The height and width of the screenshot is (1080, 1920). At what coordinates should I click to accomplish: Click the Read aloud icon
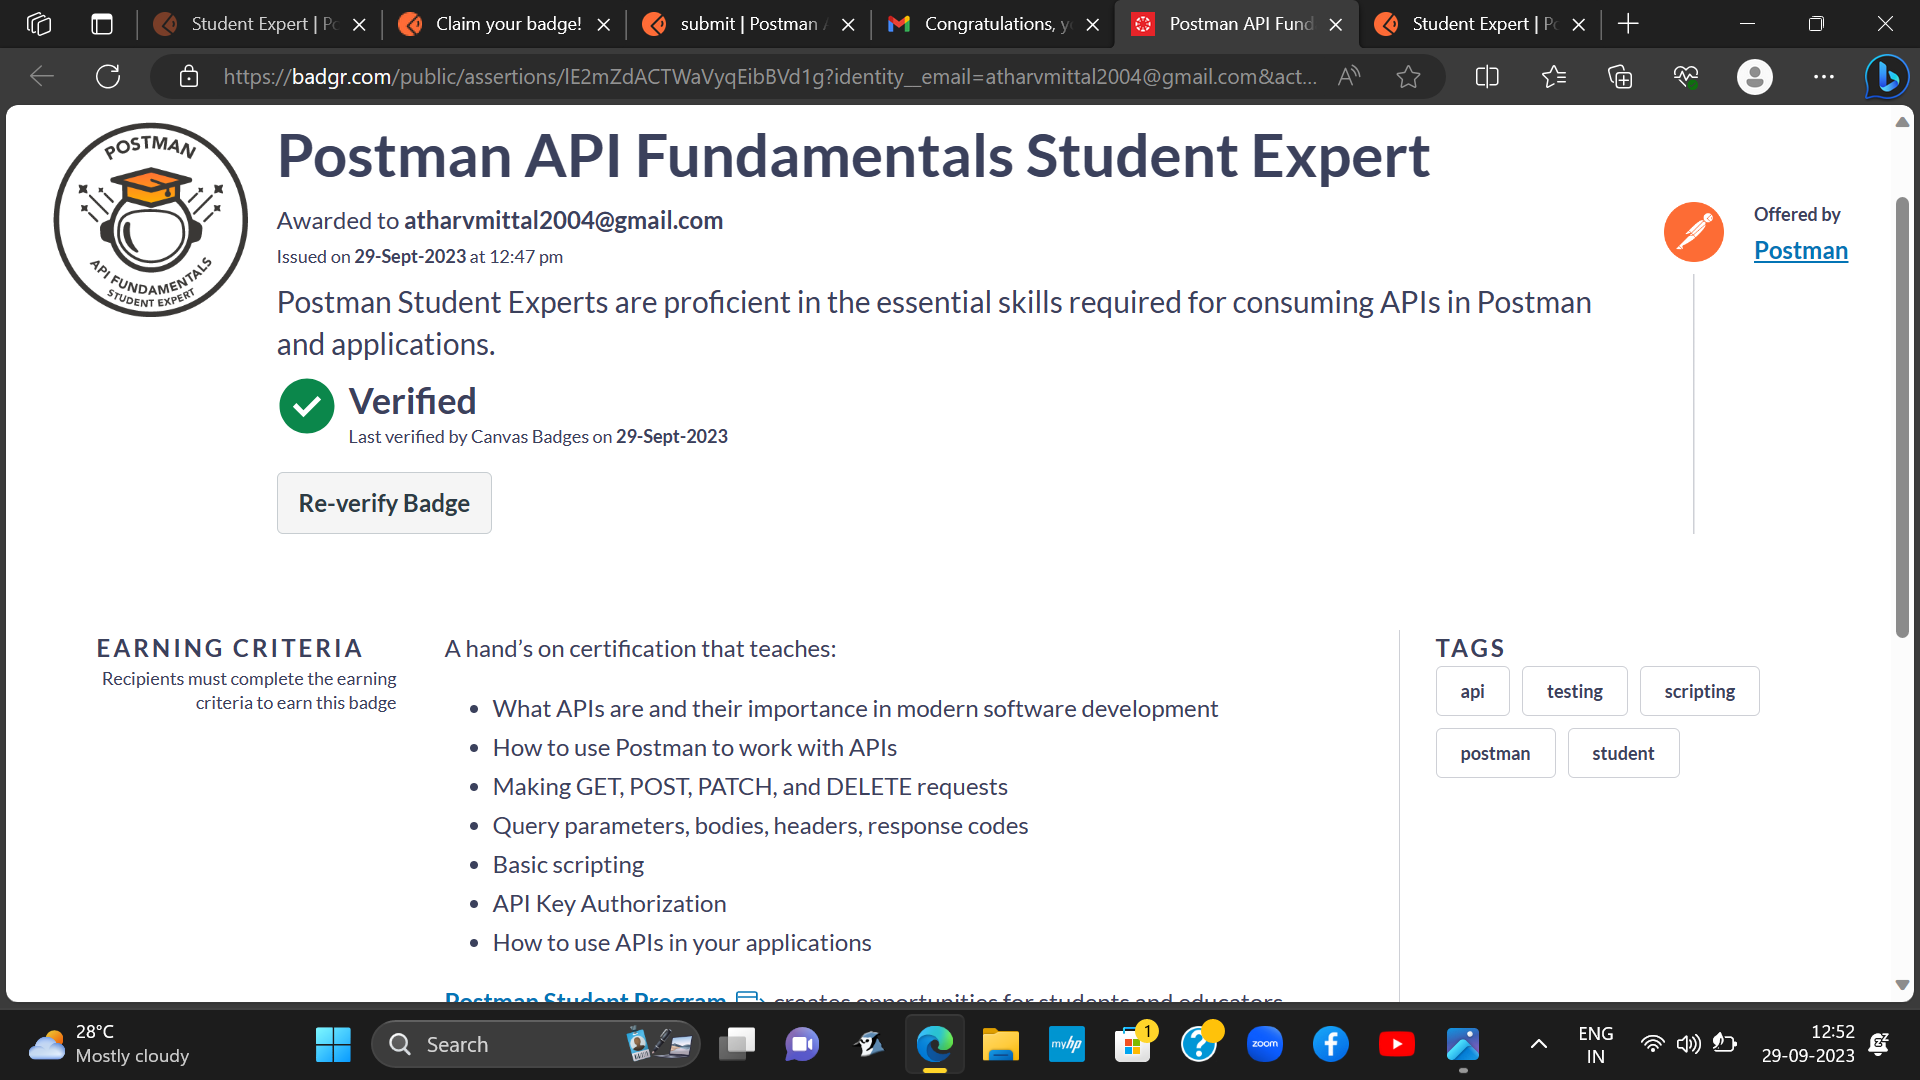[x=1349, y=77]
